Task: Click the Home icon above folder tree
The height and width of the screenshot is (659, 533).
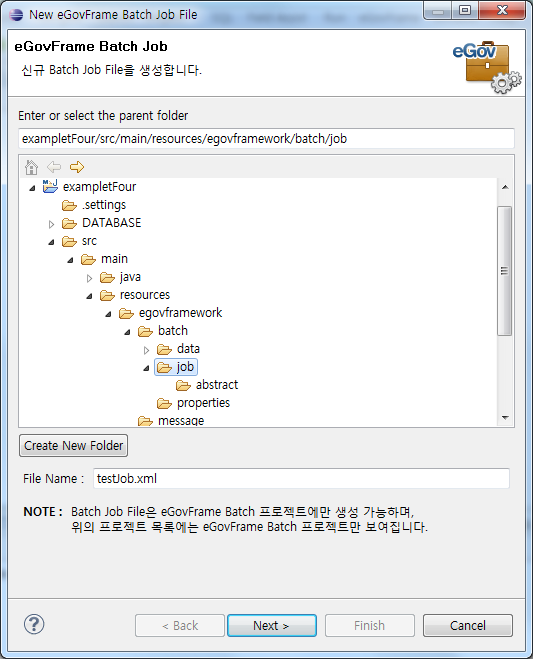Action: click(x=31, y=167)
